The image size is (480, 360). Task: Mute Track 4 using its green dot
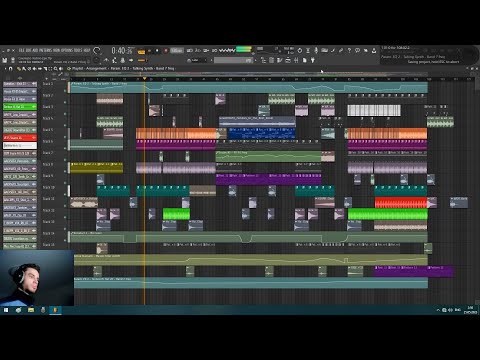click(65, 125)
